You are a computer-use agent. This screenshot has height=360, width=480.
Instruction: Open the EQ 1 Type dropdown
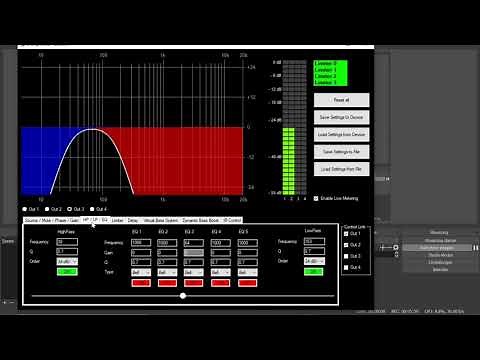pyautogui.click(x=141, y=273)
